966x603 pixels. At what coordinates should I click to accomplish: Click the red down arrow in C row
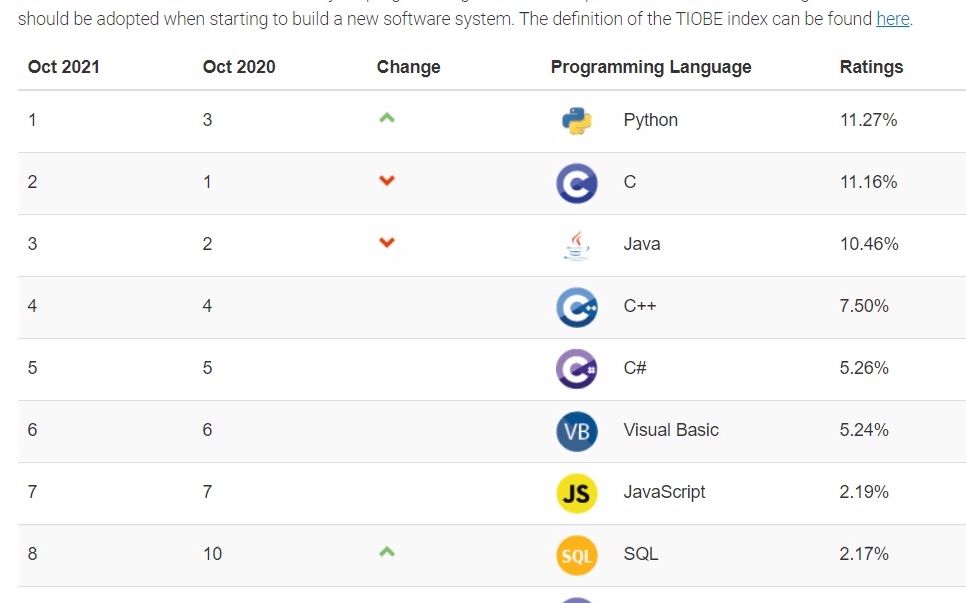387,181
